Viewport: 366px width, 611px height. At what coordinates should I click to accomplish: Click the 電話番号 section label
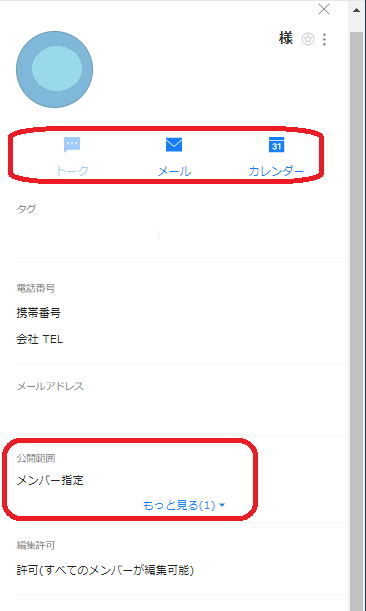click(35, 288)
